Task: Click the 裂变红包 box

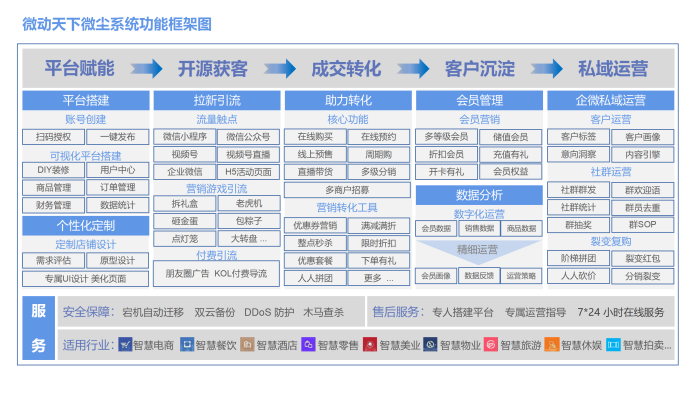Action: point(642,259)
